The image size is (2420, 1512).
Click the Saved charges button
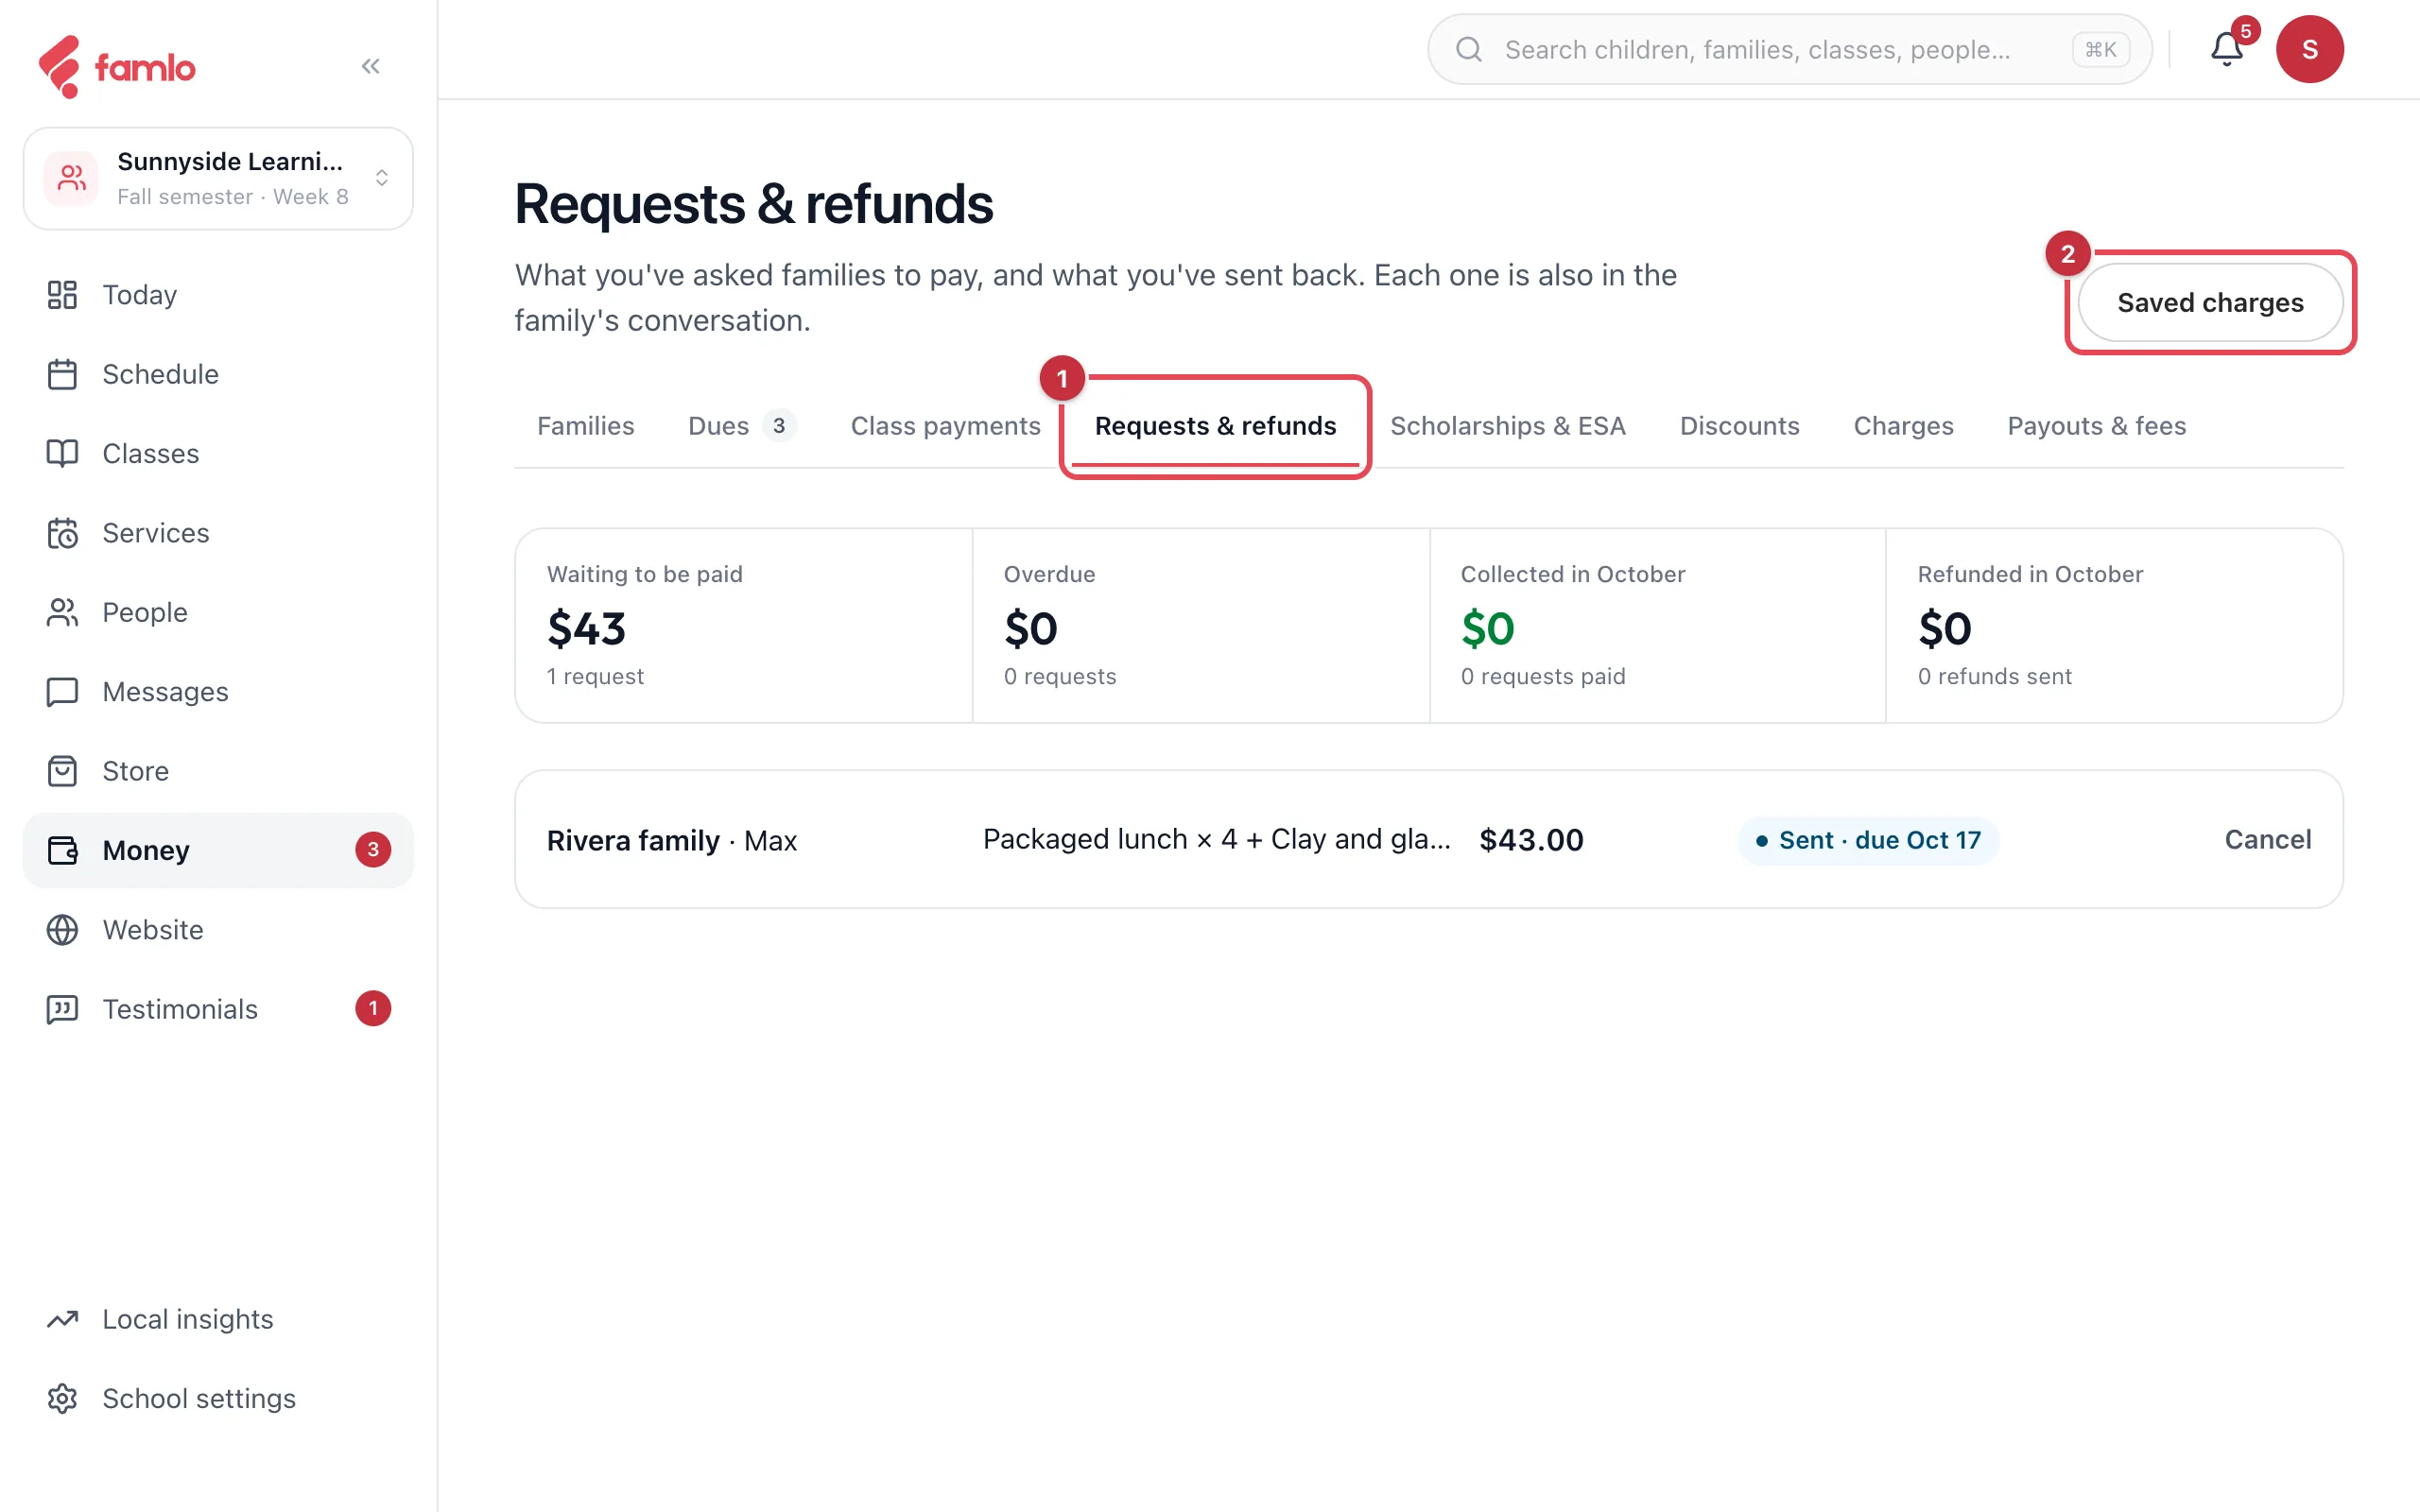(2210, 302)
